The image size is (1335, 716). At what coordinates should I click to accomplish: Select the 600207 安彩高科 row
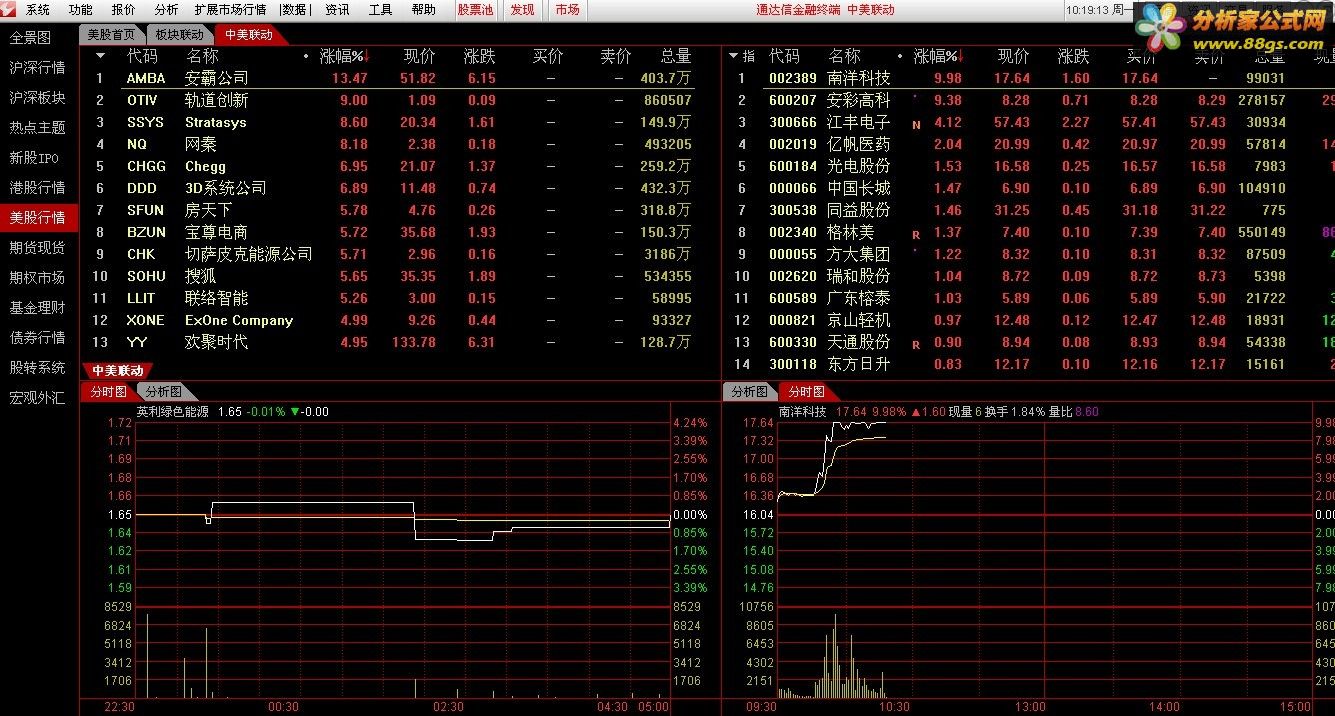(x=1029, y=100)
